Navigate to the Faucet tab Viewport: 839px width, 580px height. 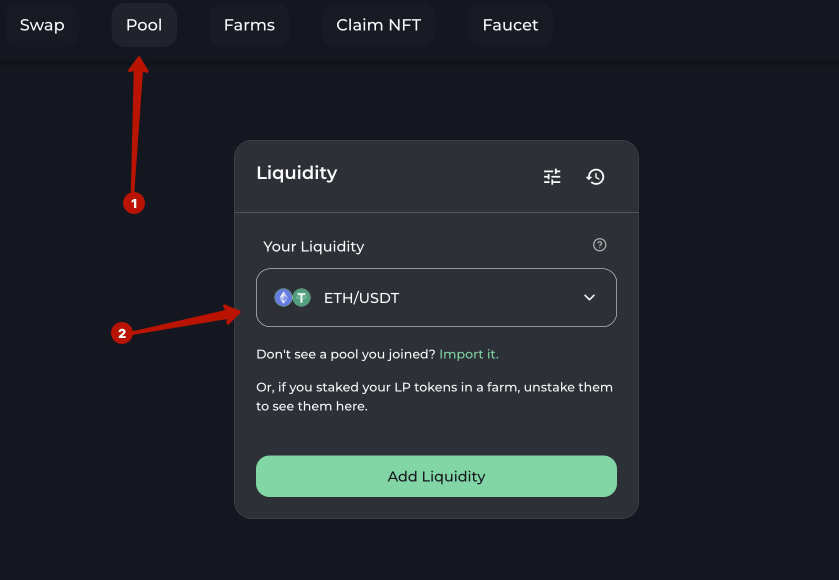click(510, 25)
